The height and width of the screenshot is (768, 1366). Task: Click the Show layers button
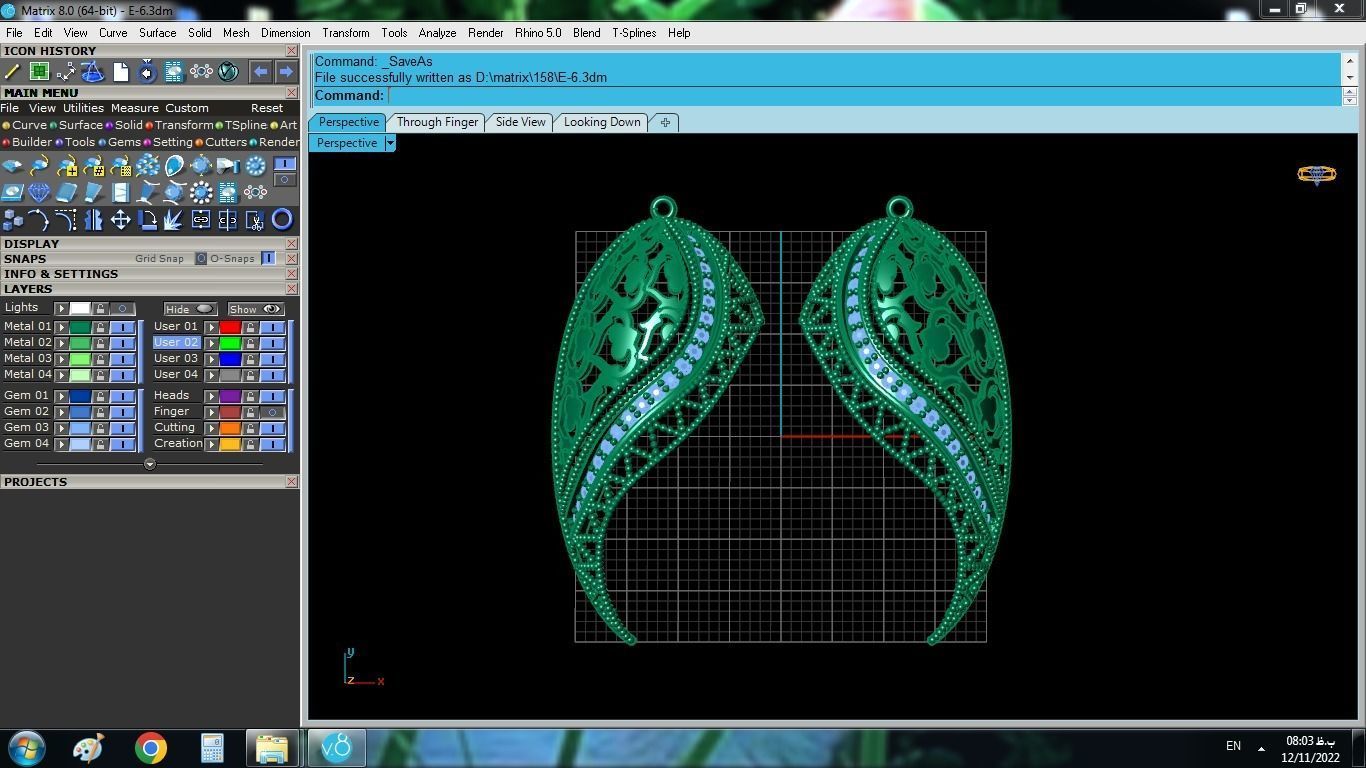point(255,309)
